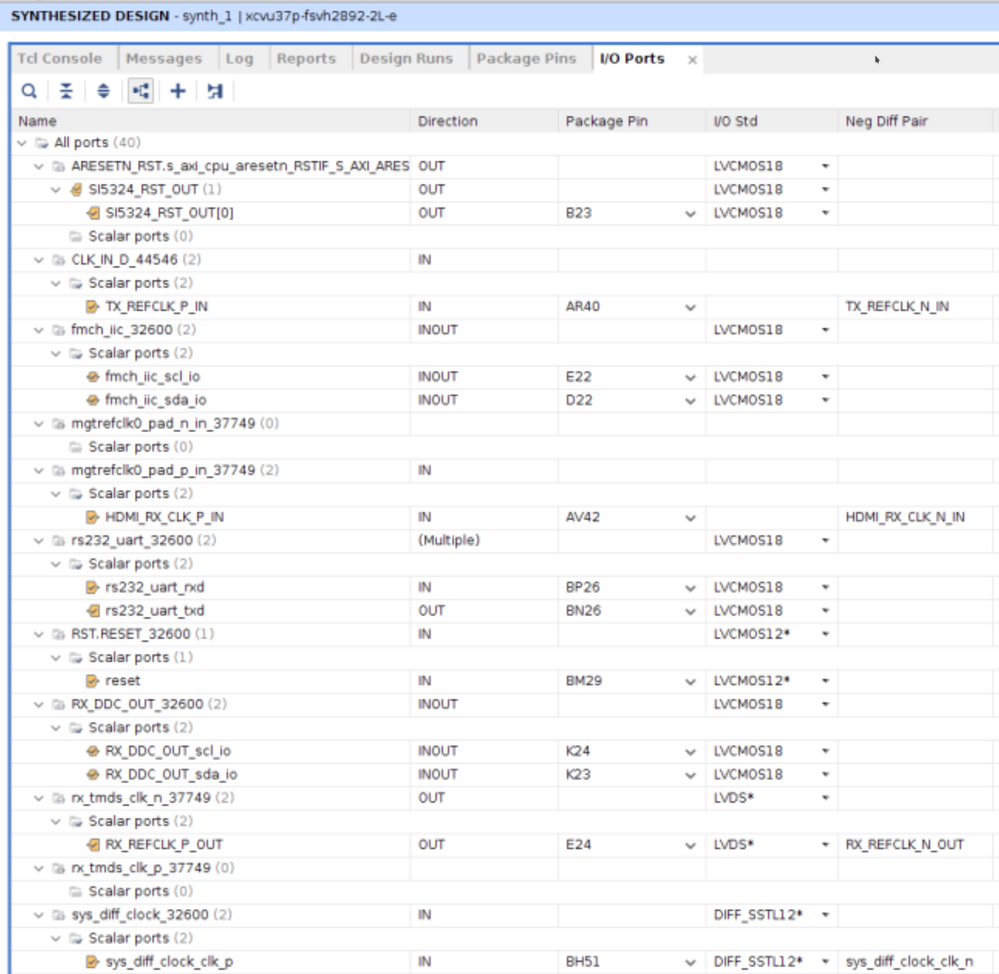This screenshot has width=999, height=974.
Task: Open package pin dropdown for TX_REFCLK_P_IN
Action: pyautogui.click(x=690, y=308)
